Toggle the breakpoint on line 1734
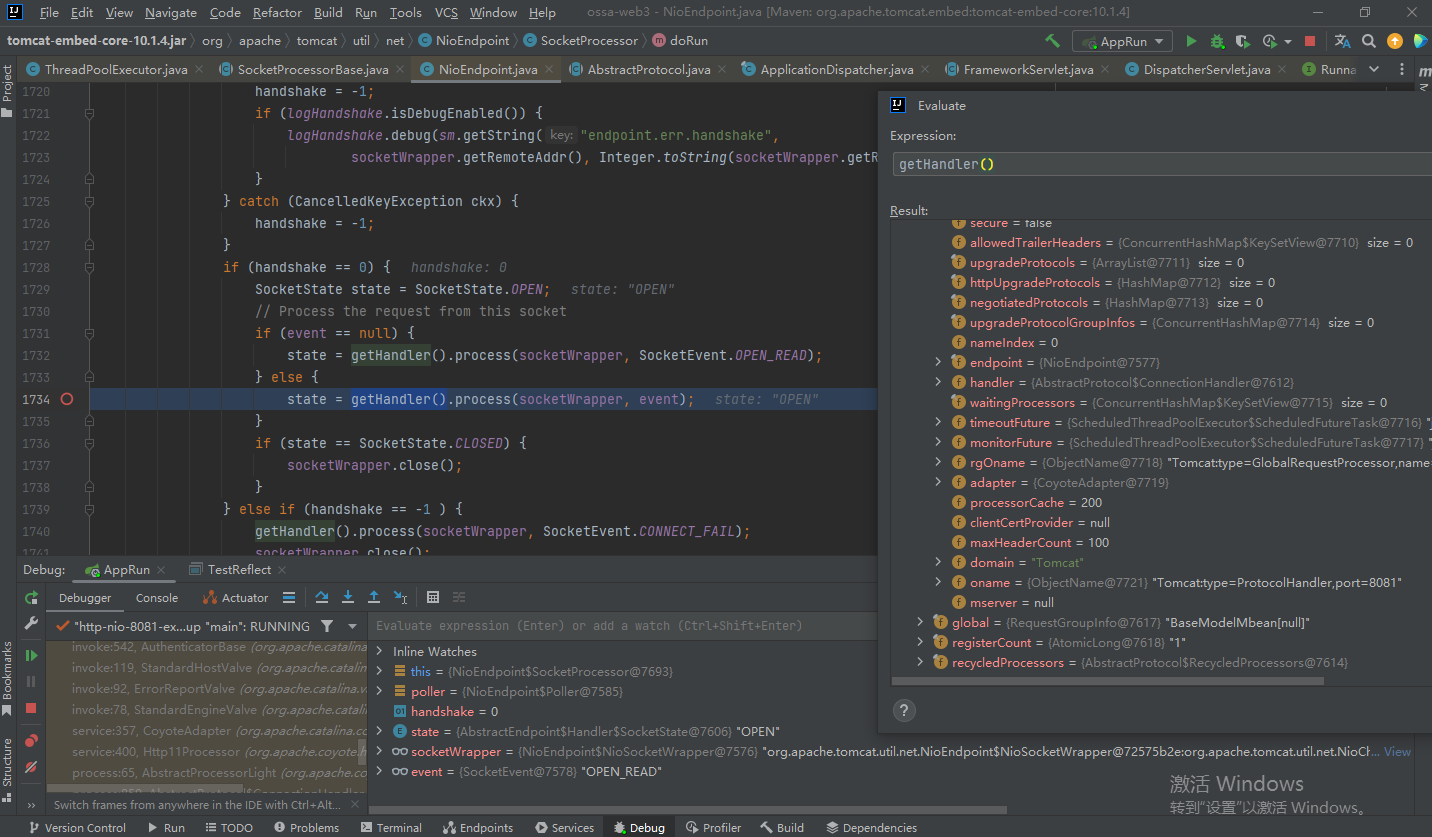The height and width of the screenshot is (837, 1432). (67, 399)
